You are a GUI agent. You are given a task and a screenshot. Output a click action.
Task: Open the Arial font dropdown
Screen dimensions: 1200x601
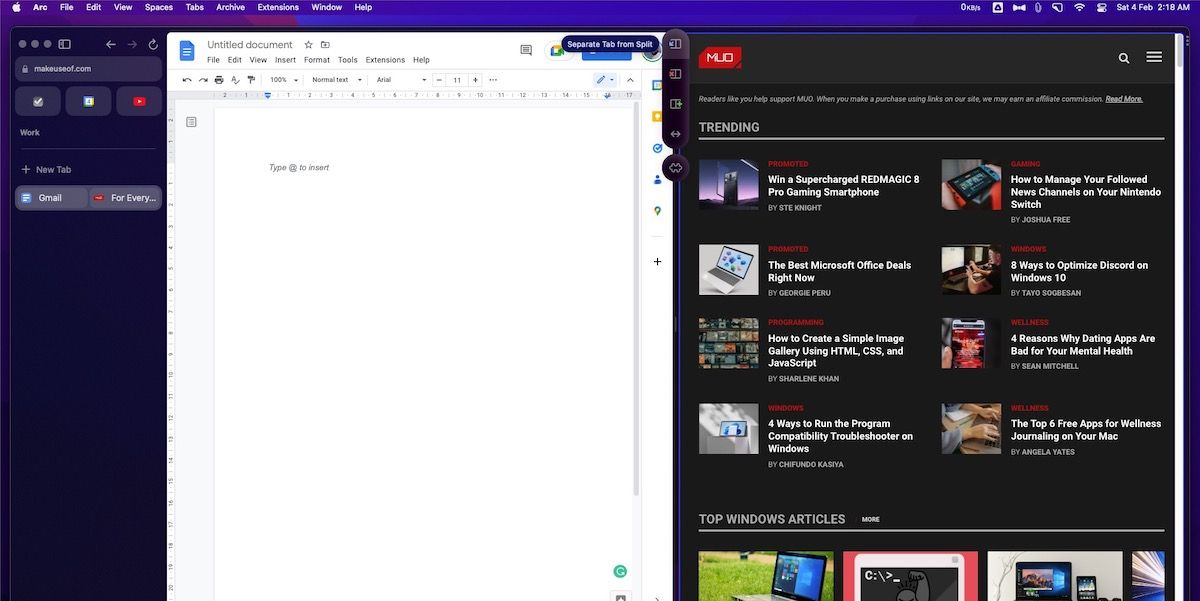pos(400,80)
